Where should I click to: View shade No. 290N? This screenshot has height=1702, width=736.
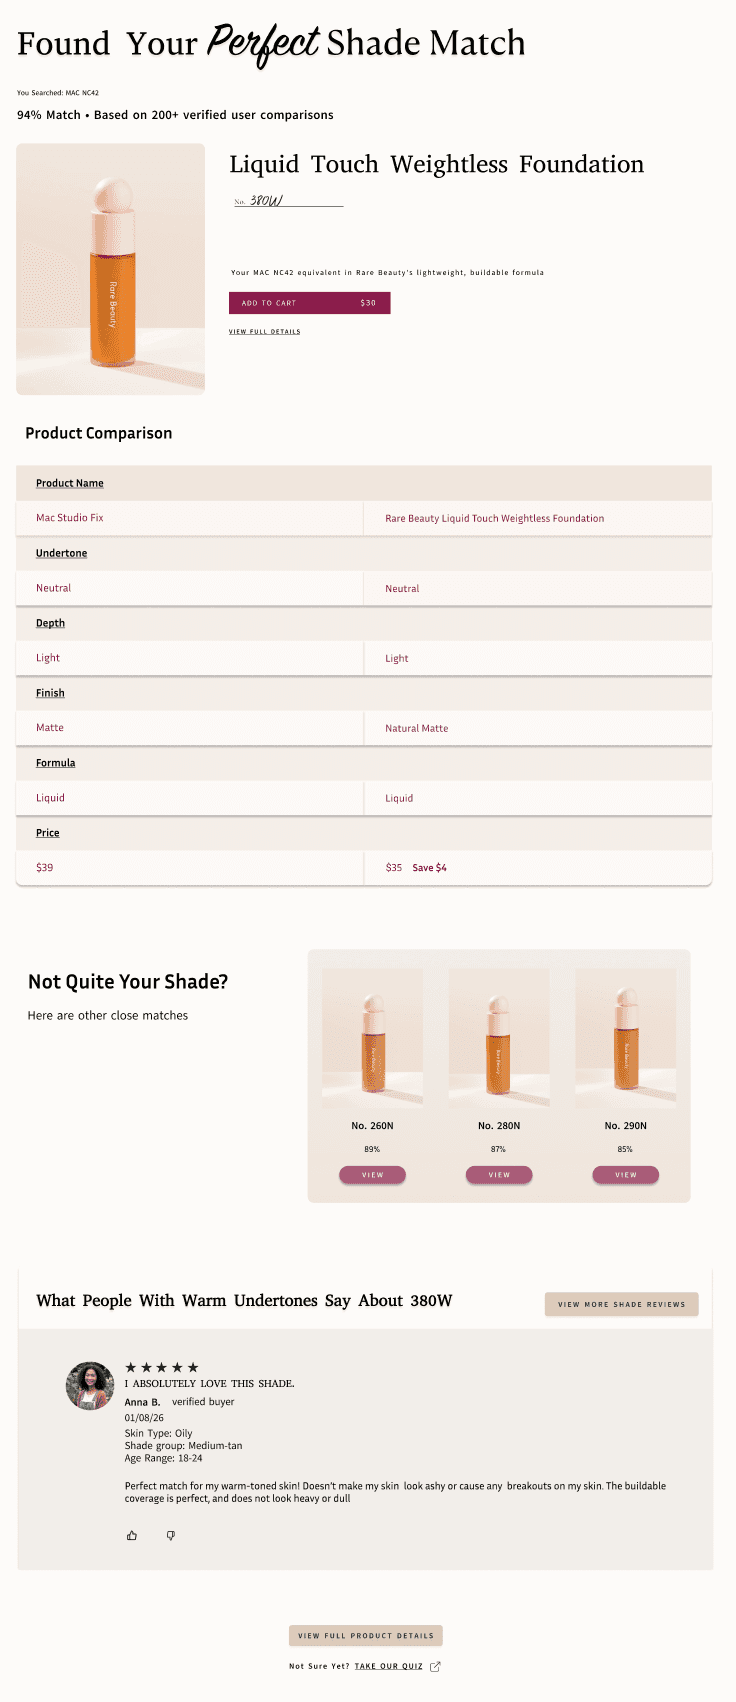626,1175
